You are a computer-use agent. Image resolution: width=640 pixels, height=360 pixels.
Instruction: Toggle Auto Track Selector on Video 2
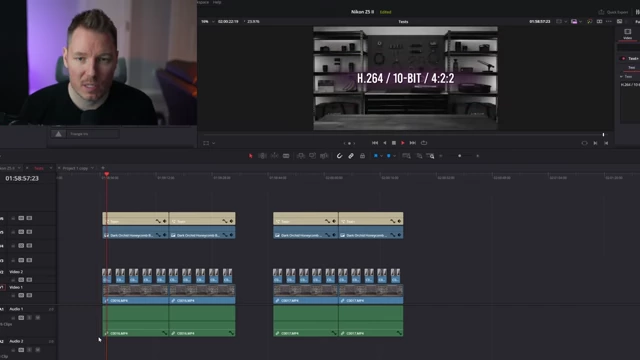pyautogui.click(x=21, y=280)
